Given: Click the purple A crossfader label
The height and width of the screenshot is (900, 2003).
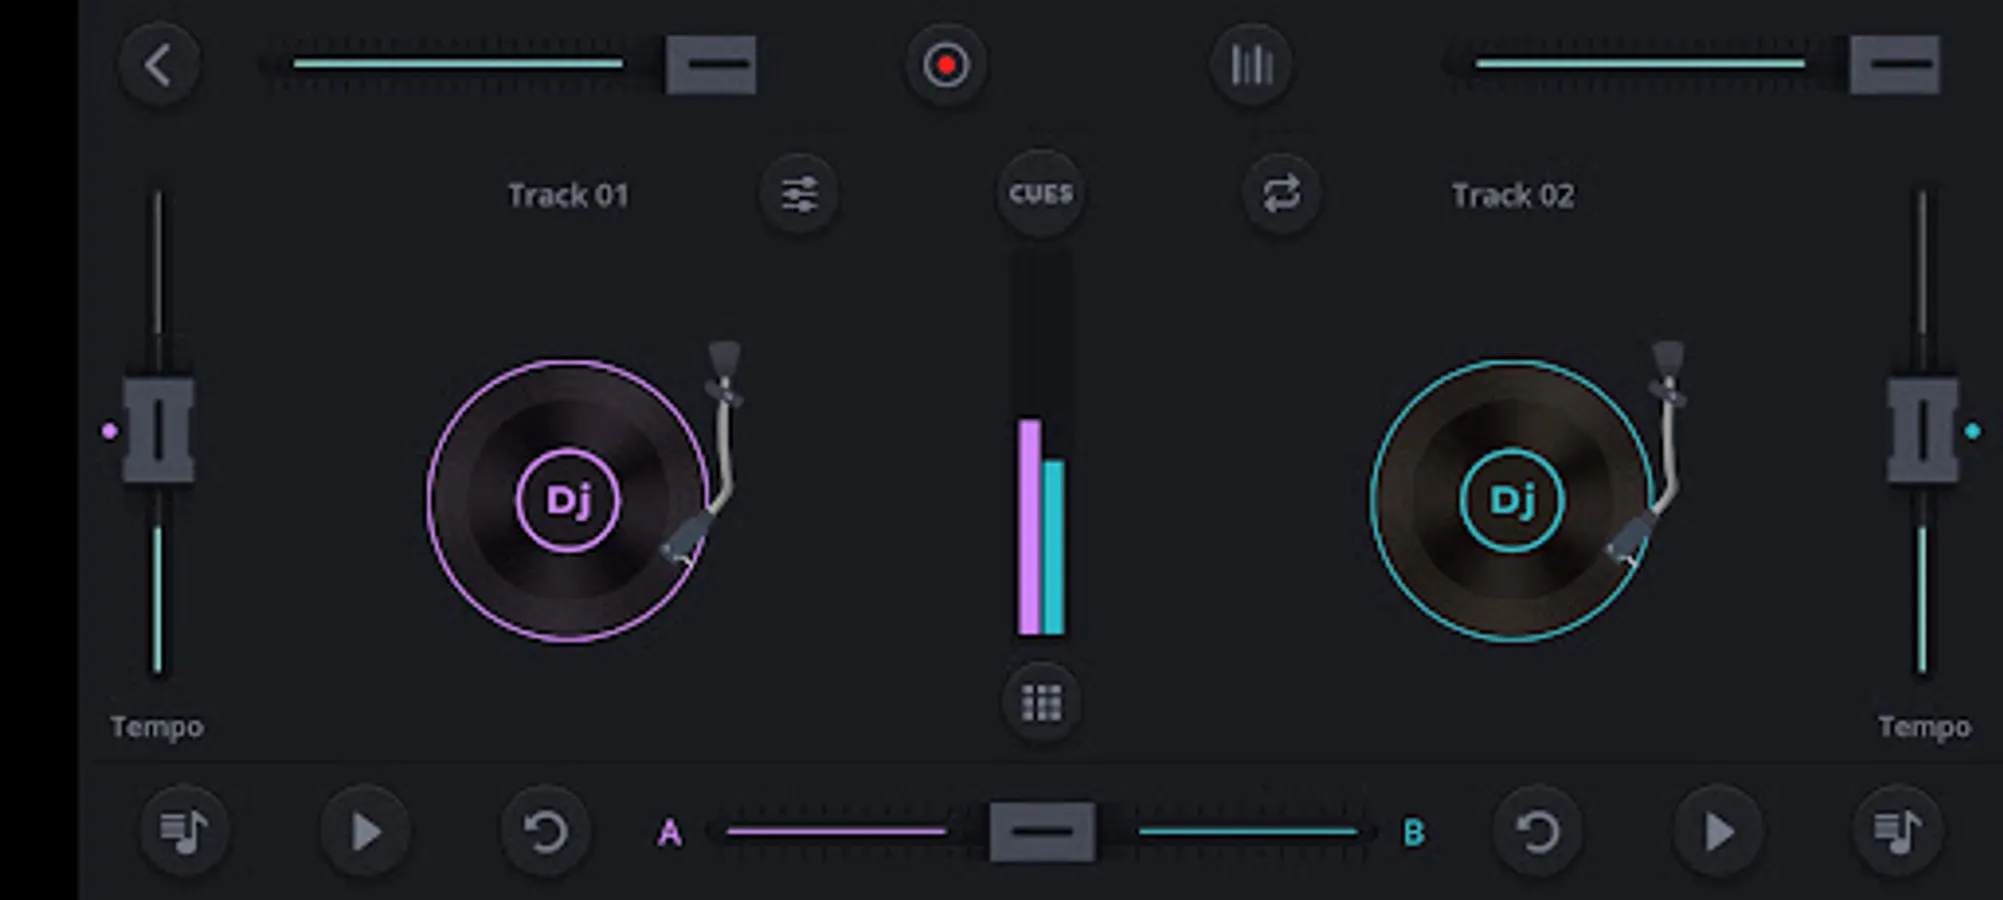Looking at the screenshot, I should (670, 832).
